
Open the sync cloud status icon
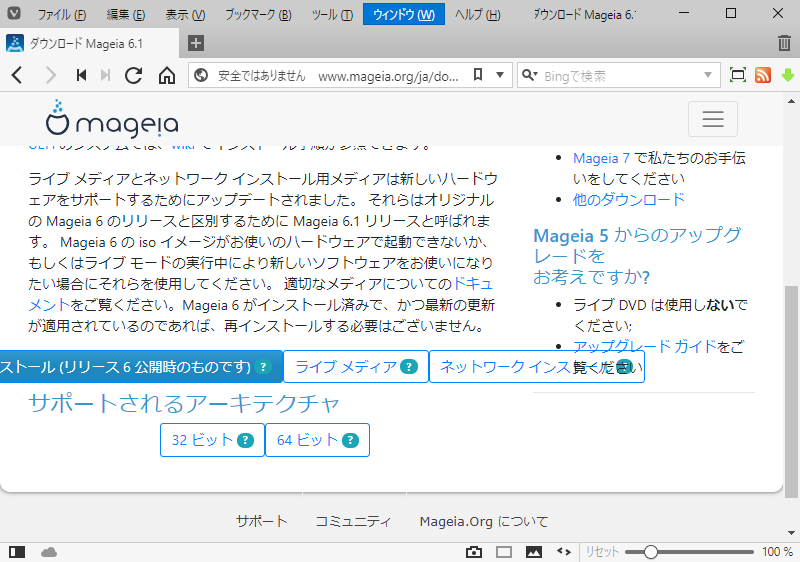[x=49, y=552]
